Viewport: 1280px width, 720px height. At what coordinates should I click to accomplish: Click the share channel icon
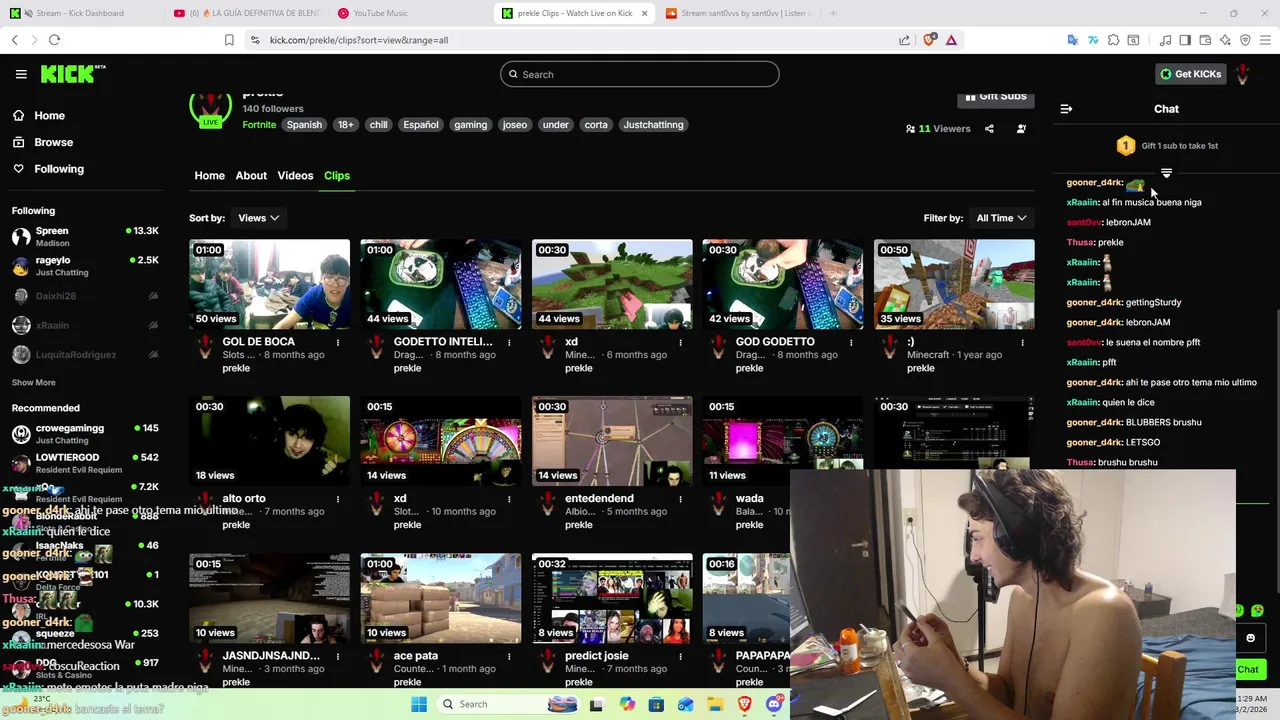989,129
